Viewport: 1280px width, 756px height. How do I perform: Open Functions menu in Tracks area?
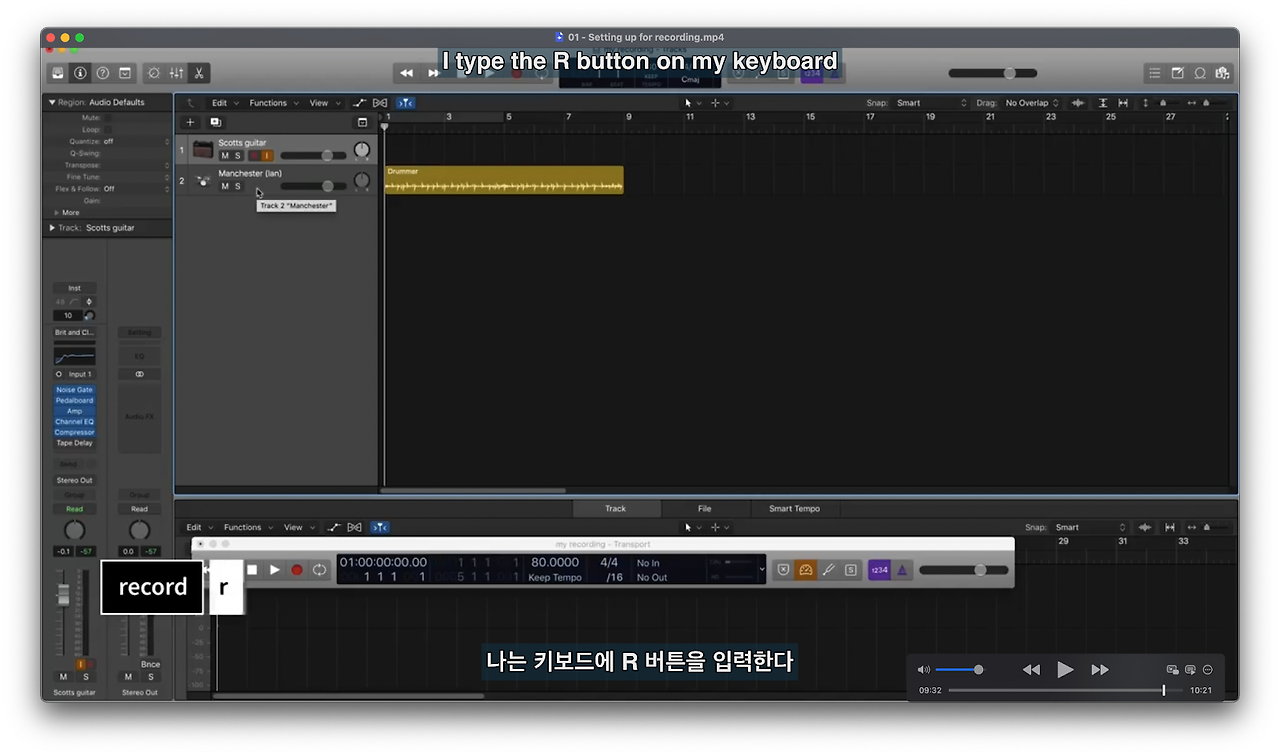tap(272, 103)
